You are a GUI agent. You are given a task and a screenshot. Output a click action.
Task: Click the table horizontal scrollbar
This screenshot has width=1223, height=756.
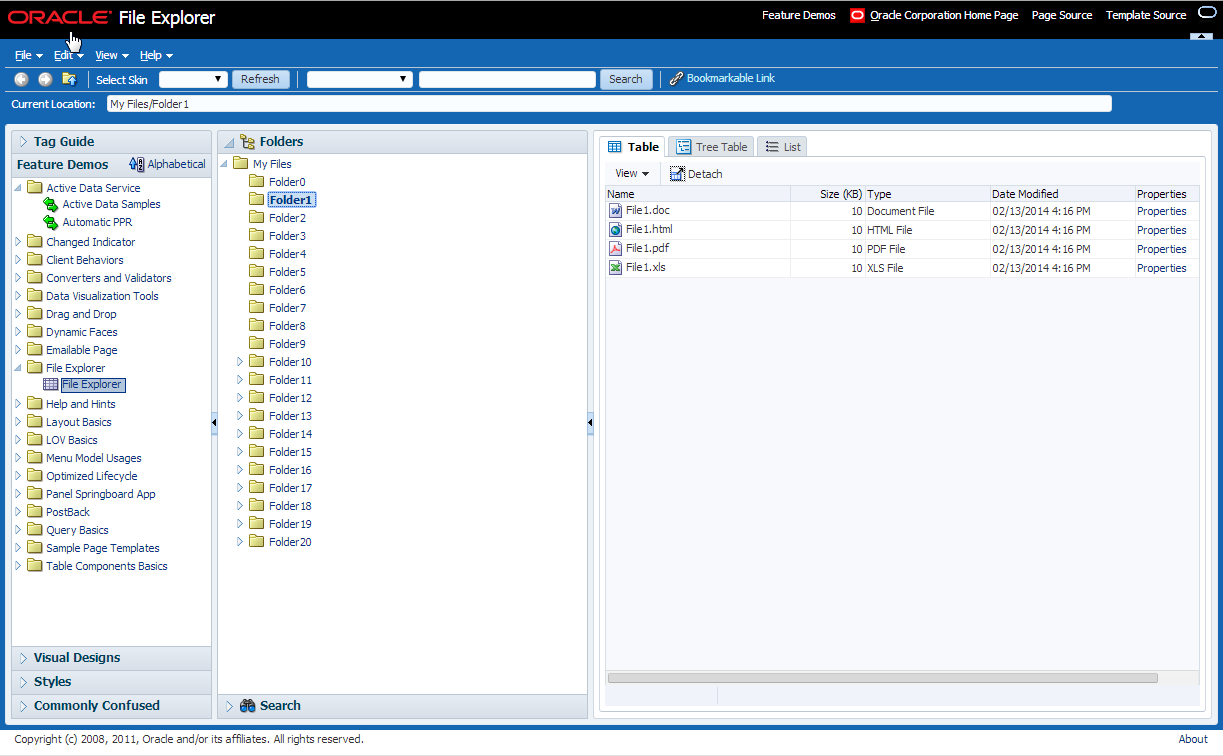point(882,678)
